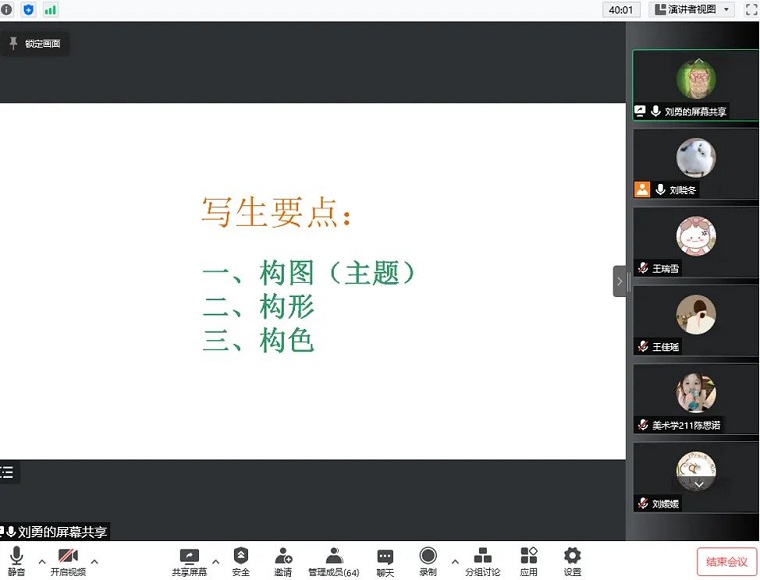760x580 pixels.
Task: Click the red 结束会议 end meeting button
Action: point(727,561)
